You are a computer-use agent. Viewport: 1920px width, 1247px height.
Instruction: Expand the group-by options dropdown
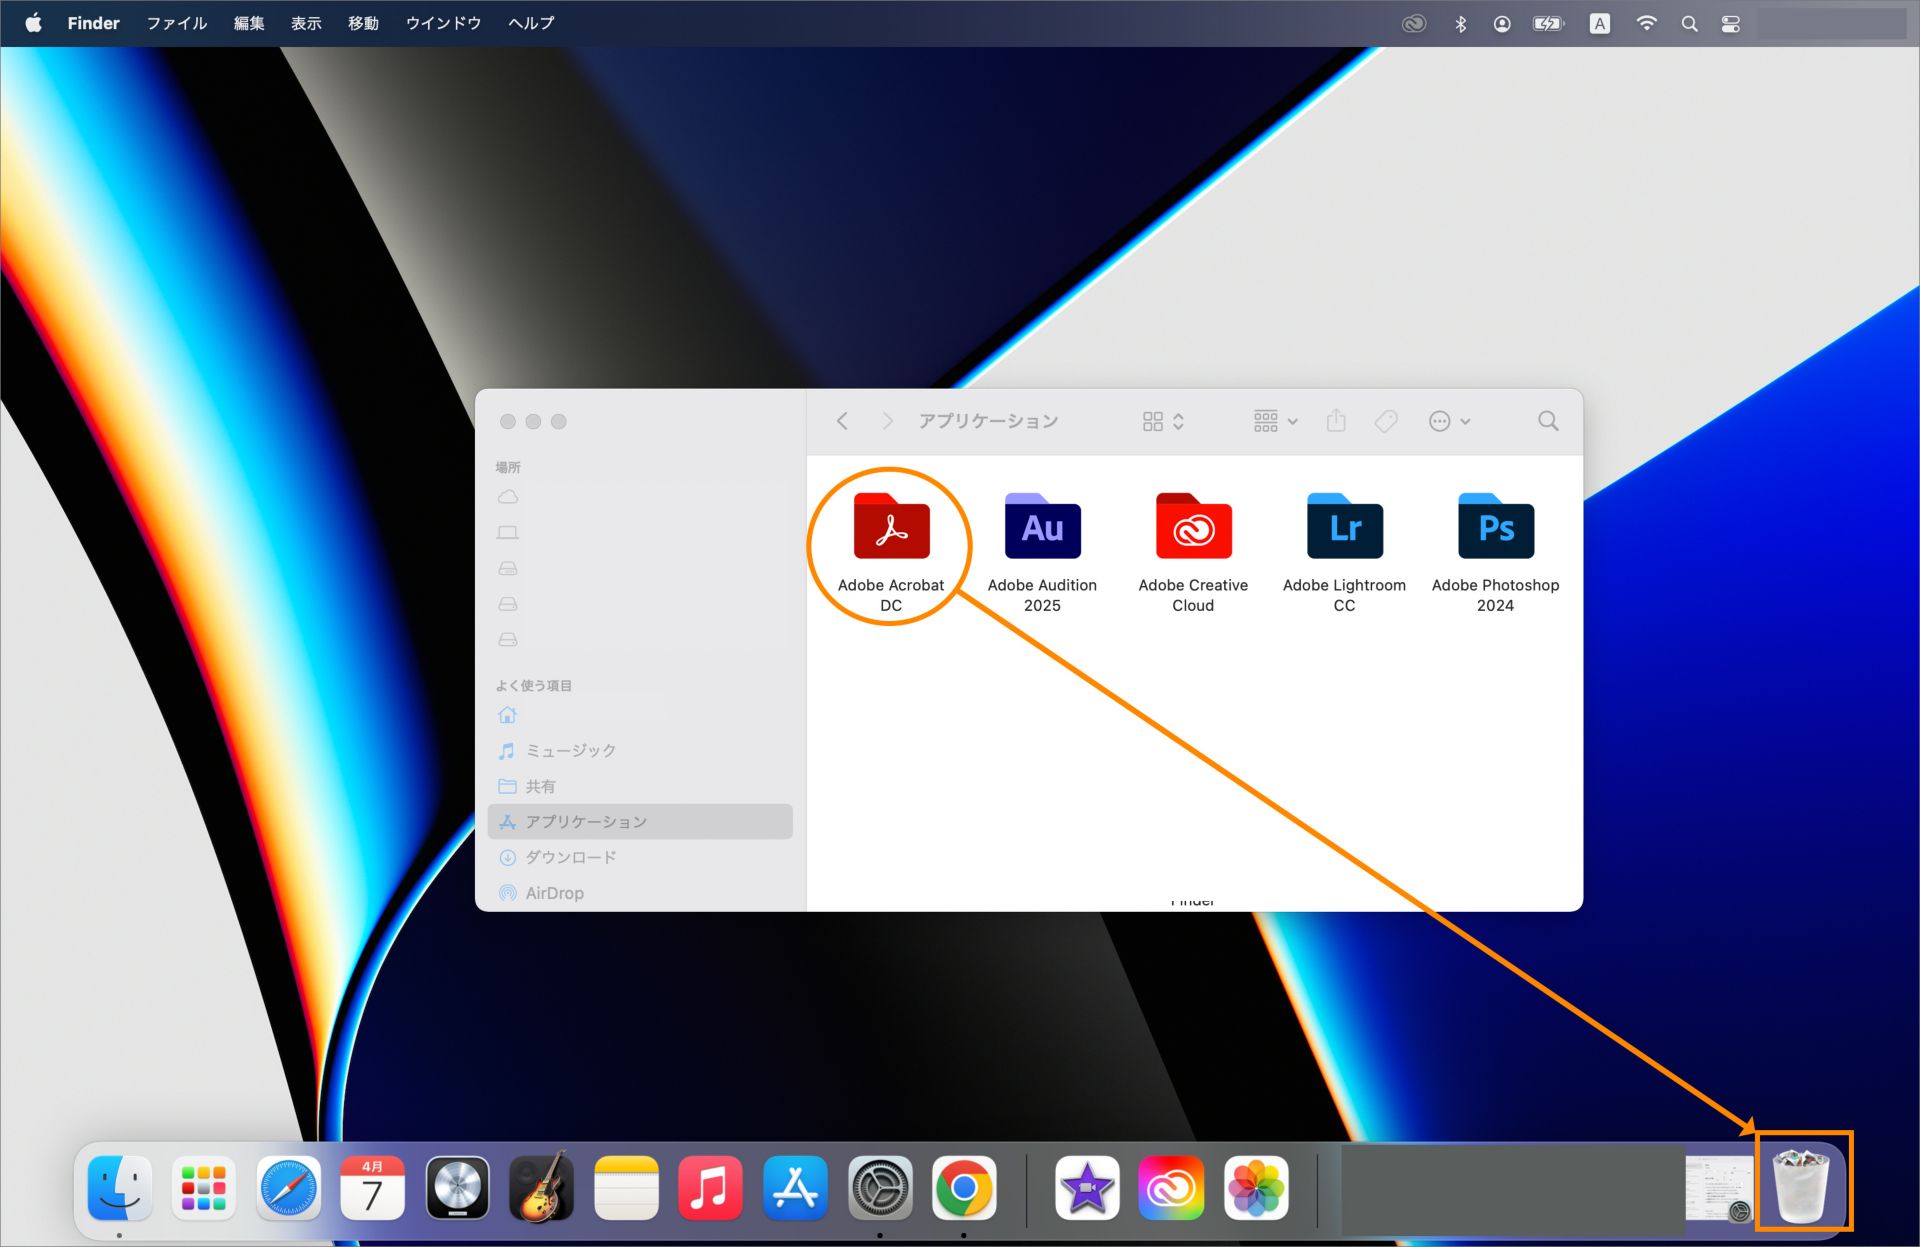[x=1275, y=421]
